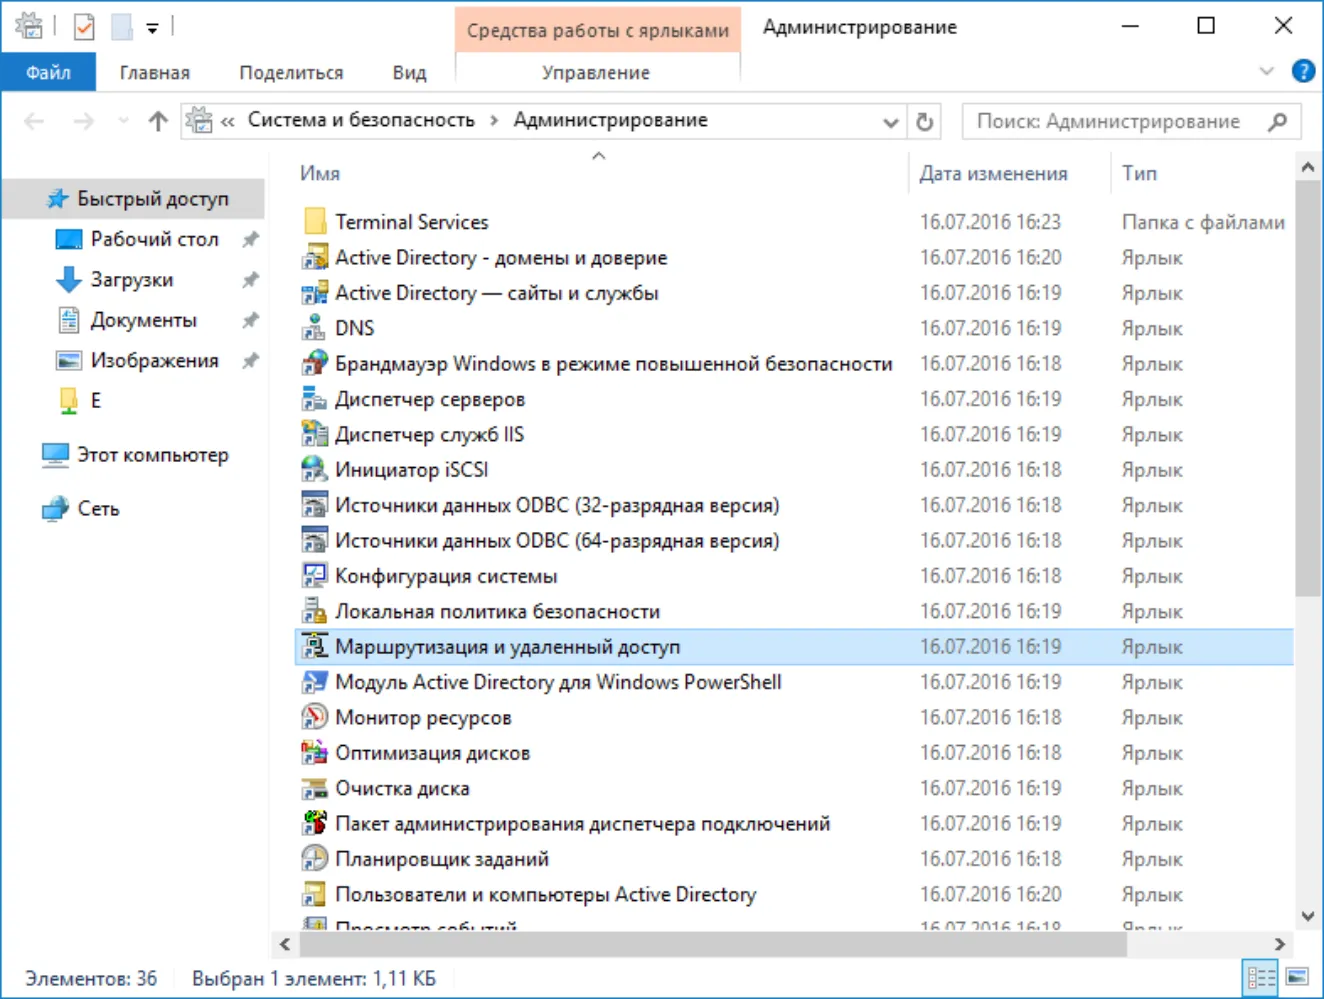This screenshot has width=1324, height=999.
Task: Click the DNS shortcut icon
Action: pyautogui.click(x=314, y=328)
